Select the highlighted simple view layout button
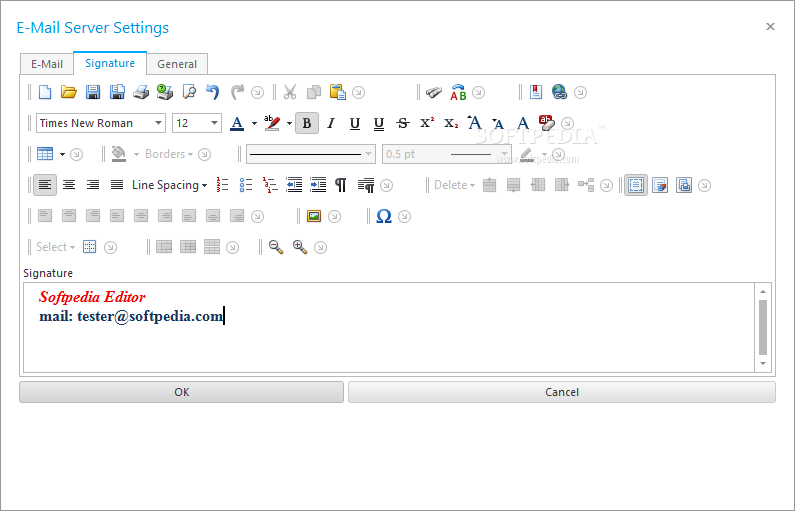Viewport: 795px width, 511px height. coord(636,185)
